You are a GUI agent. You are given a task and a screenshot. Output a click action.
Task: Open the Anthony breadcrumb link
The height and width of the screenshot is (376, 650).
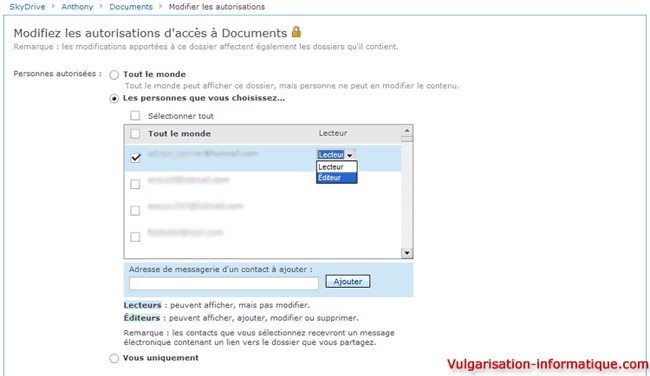pyautogui.click(x=77, y=7)
